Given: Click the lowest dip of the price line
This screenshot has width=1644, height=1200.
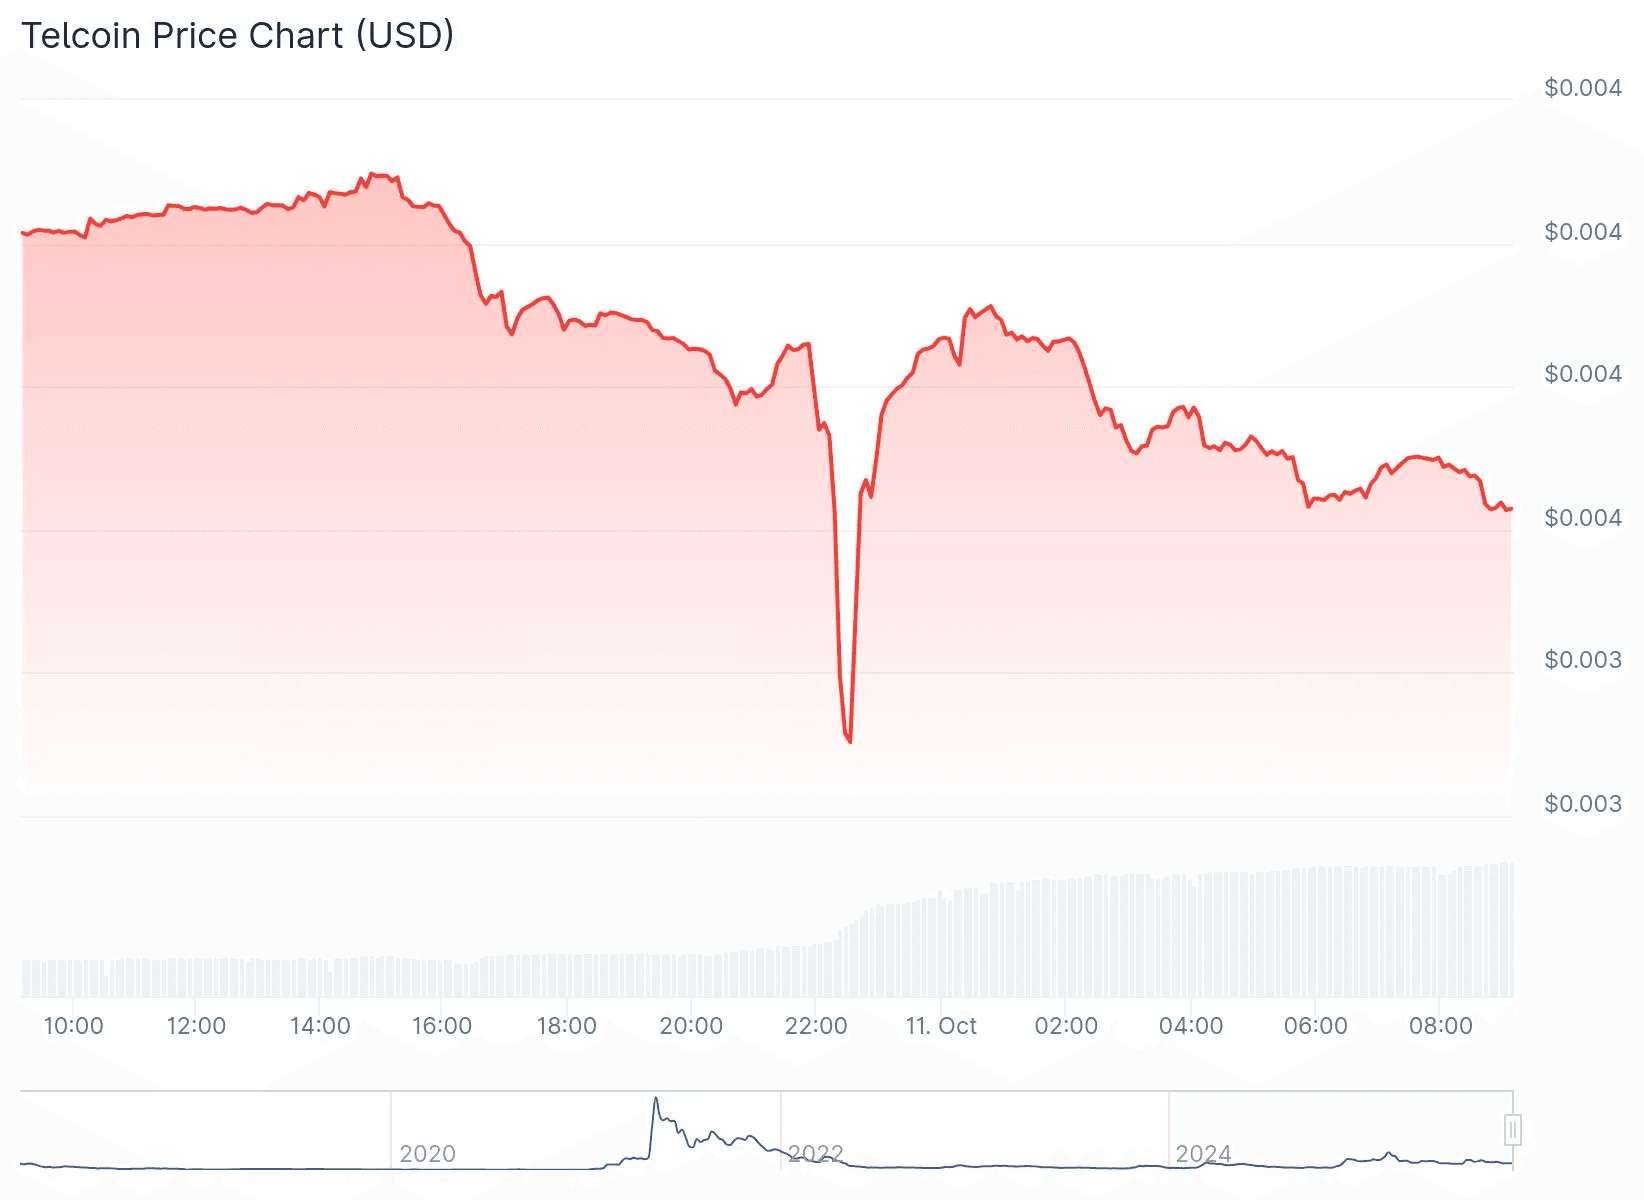Looking at the screenshot, I should pyautogui.click(x=849, y=741).
